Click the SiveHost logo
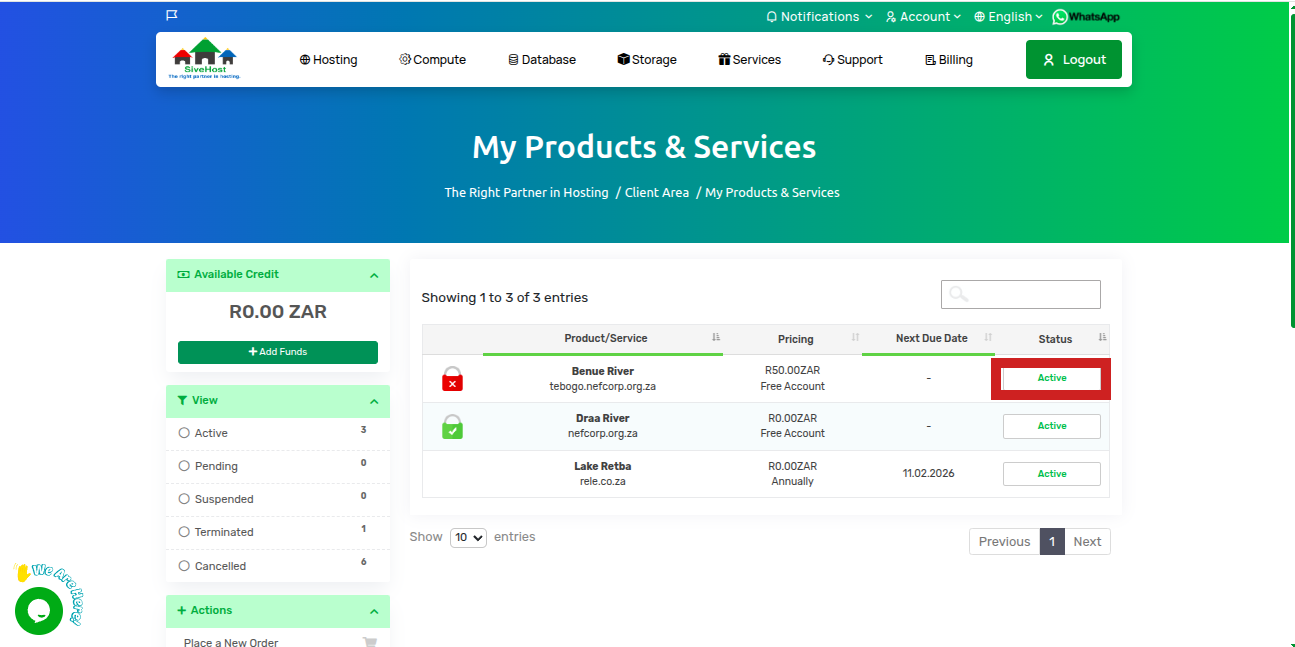Viewport: 1295px width, 647px height. coord(204,59)
